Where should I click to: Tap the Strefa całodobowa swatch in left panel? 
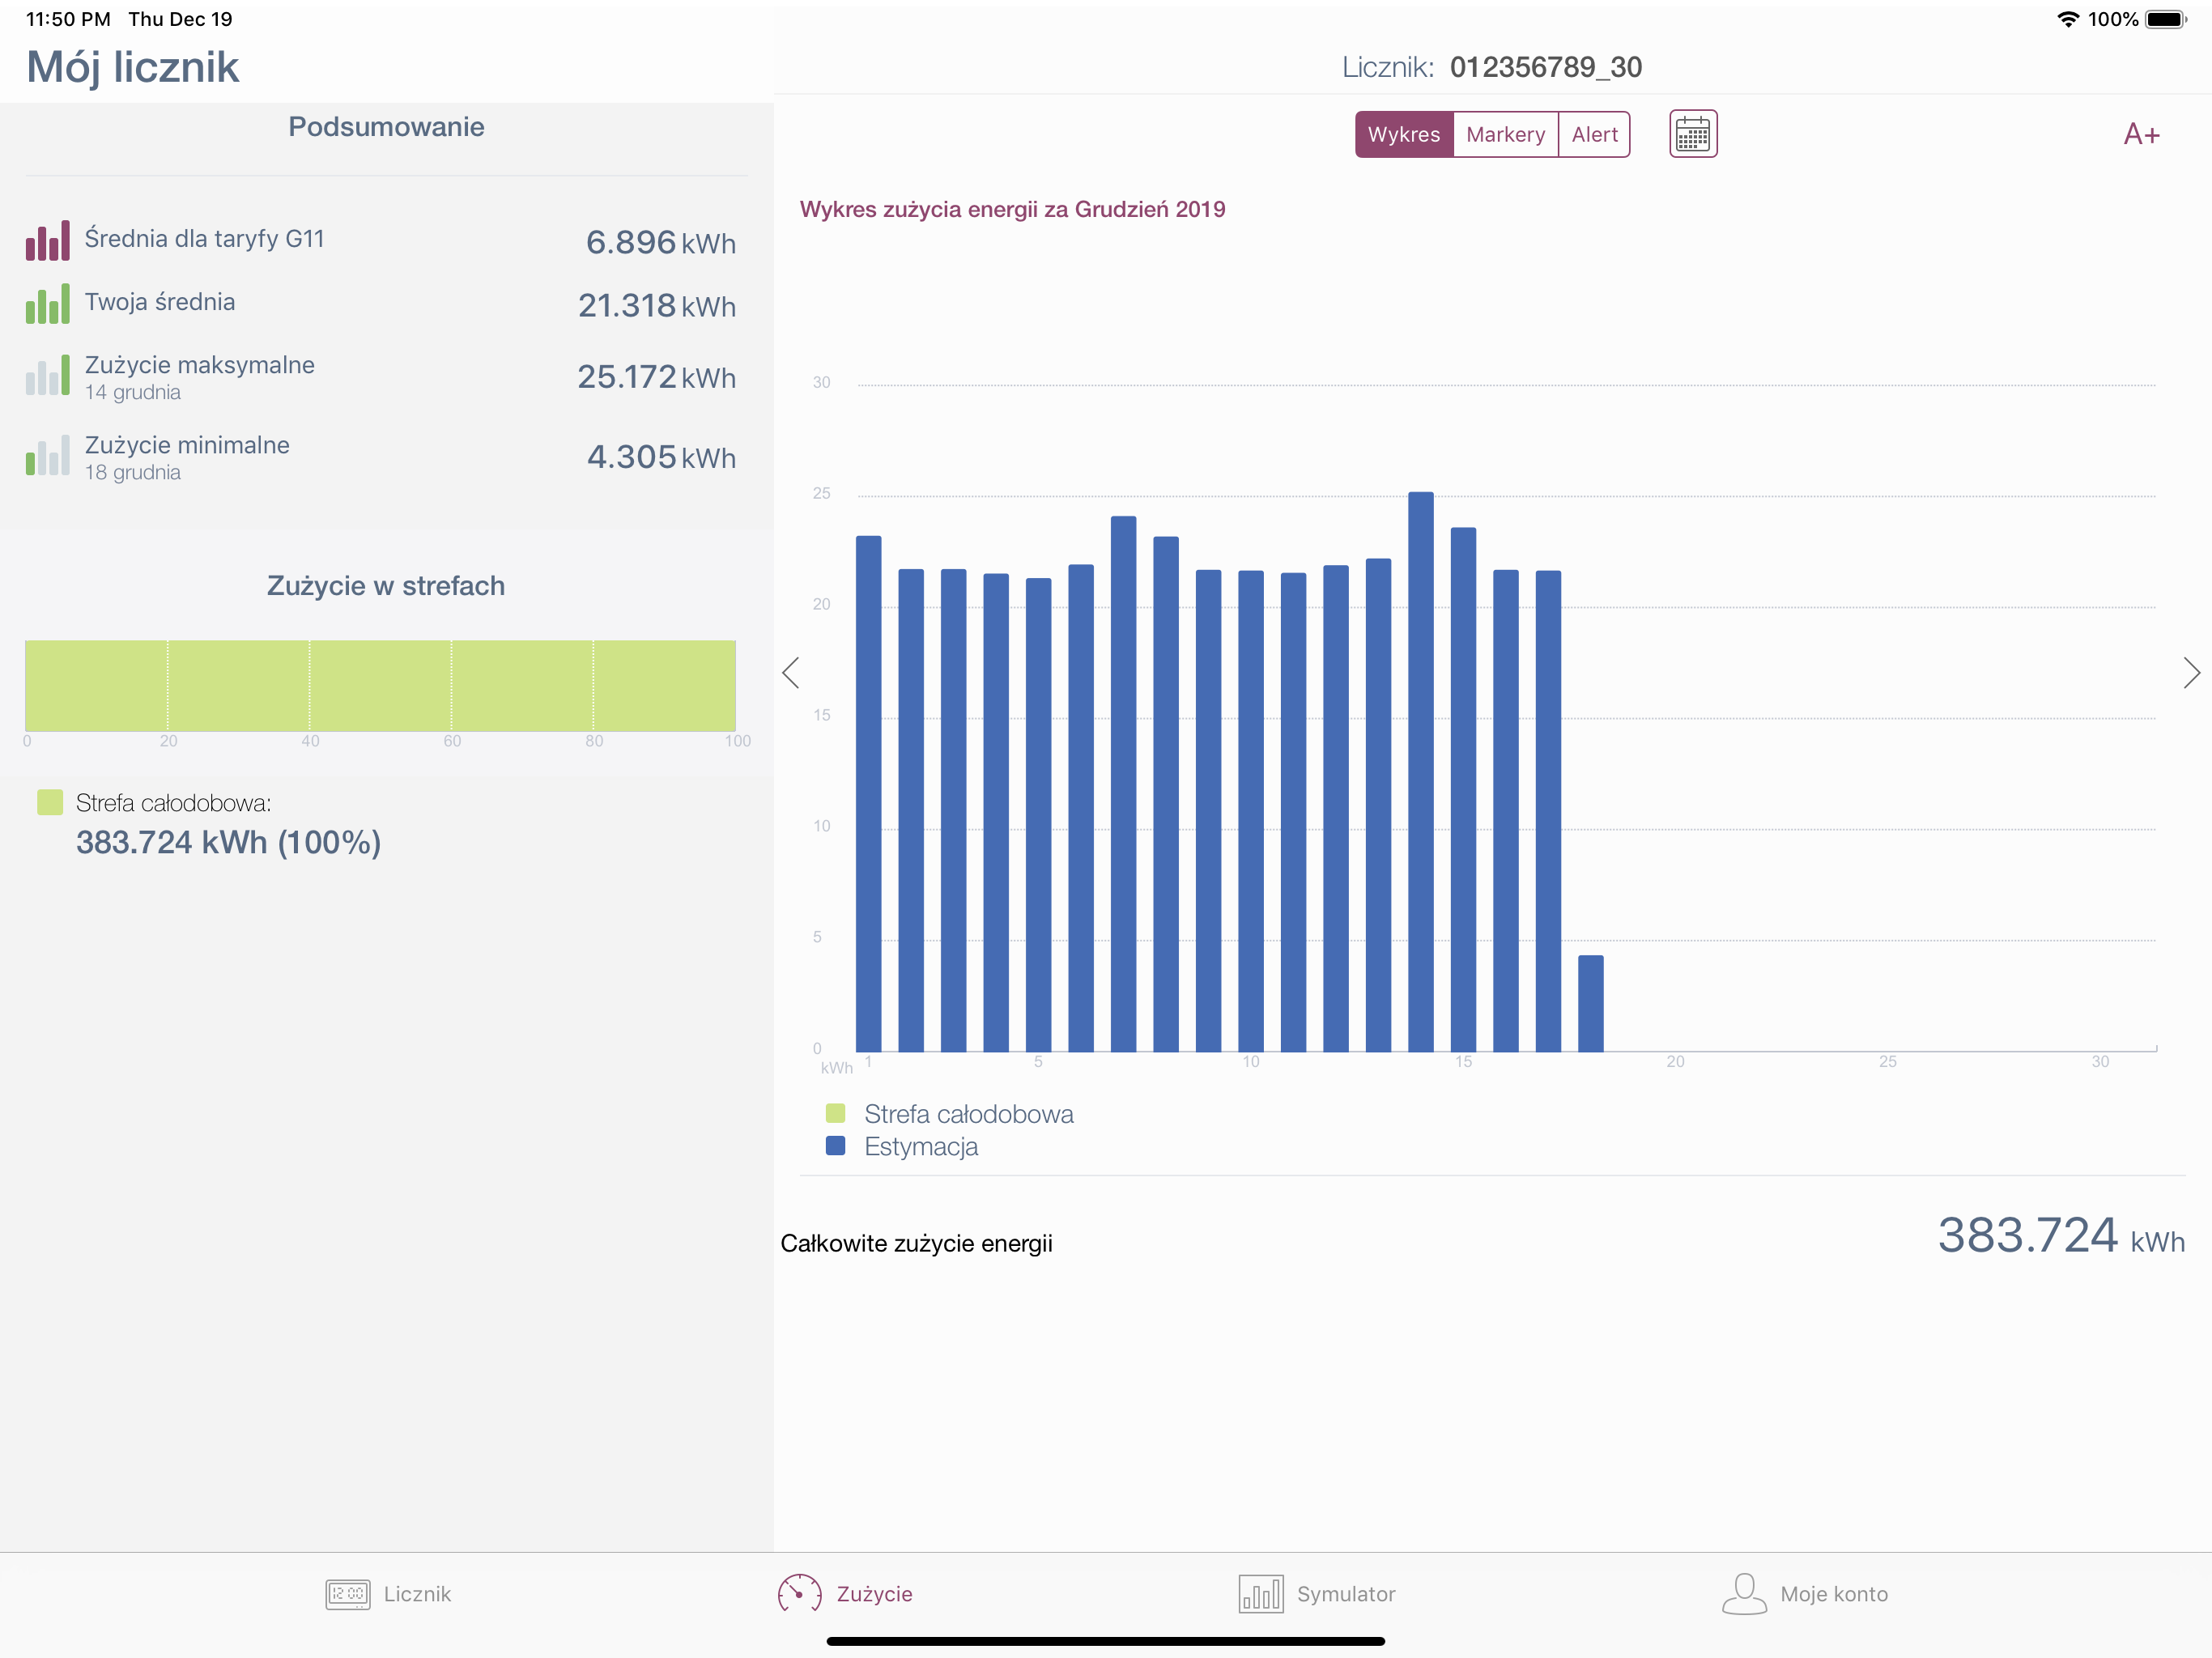[50, 802]
